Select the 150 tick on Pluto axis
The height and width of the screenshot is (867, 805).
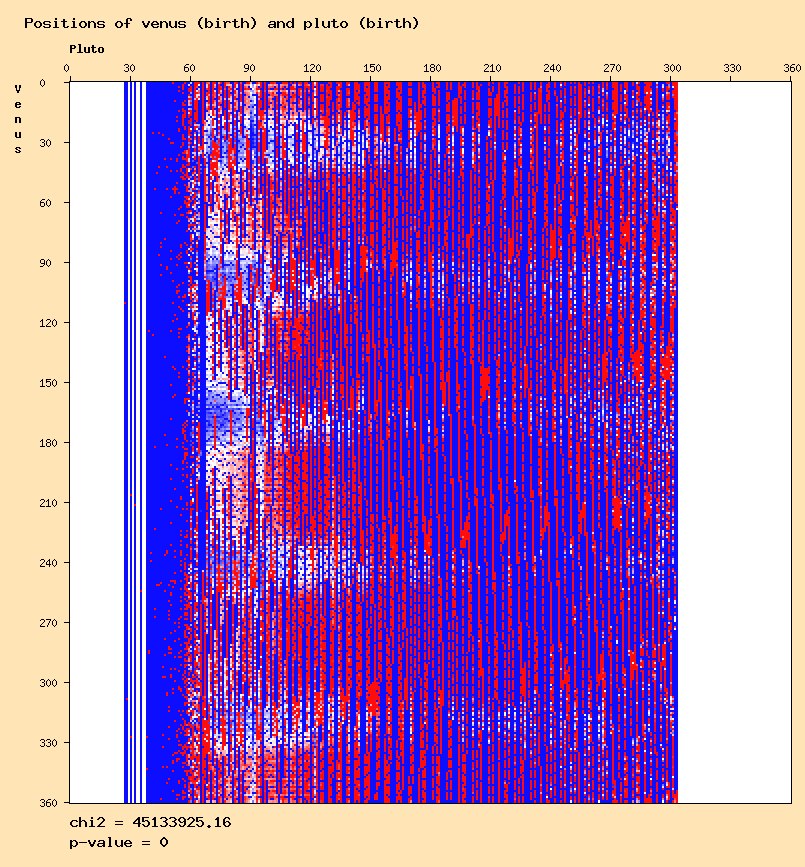tap(372, 68)
